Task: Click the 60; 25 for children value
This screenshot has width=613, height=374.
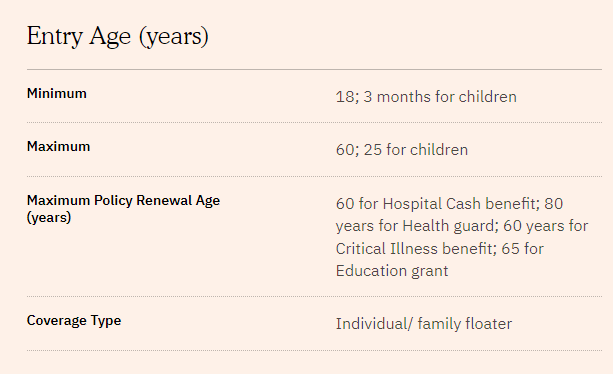Action: point(402,150)
